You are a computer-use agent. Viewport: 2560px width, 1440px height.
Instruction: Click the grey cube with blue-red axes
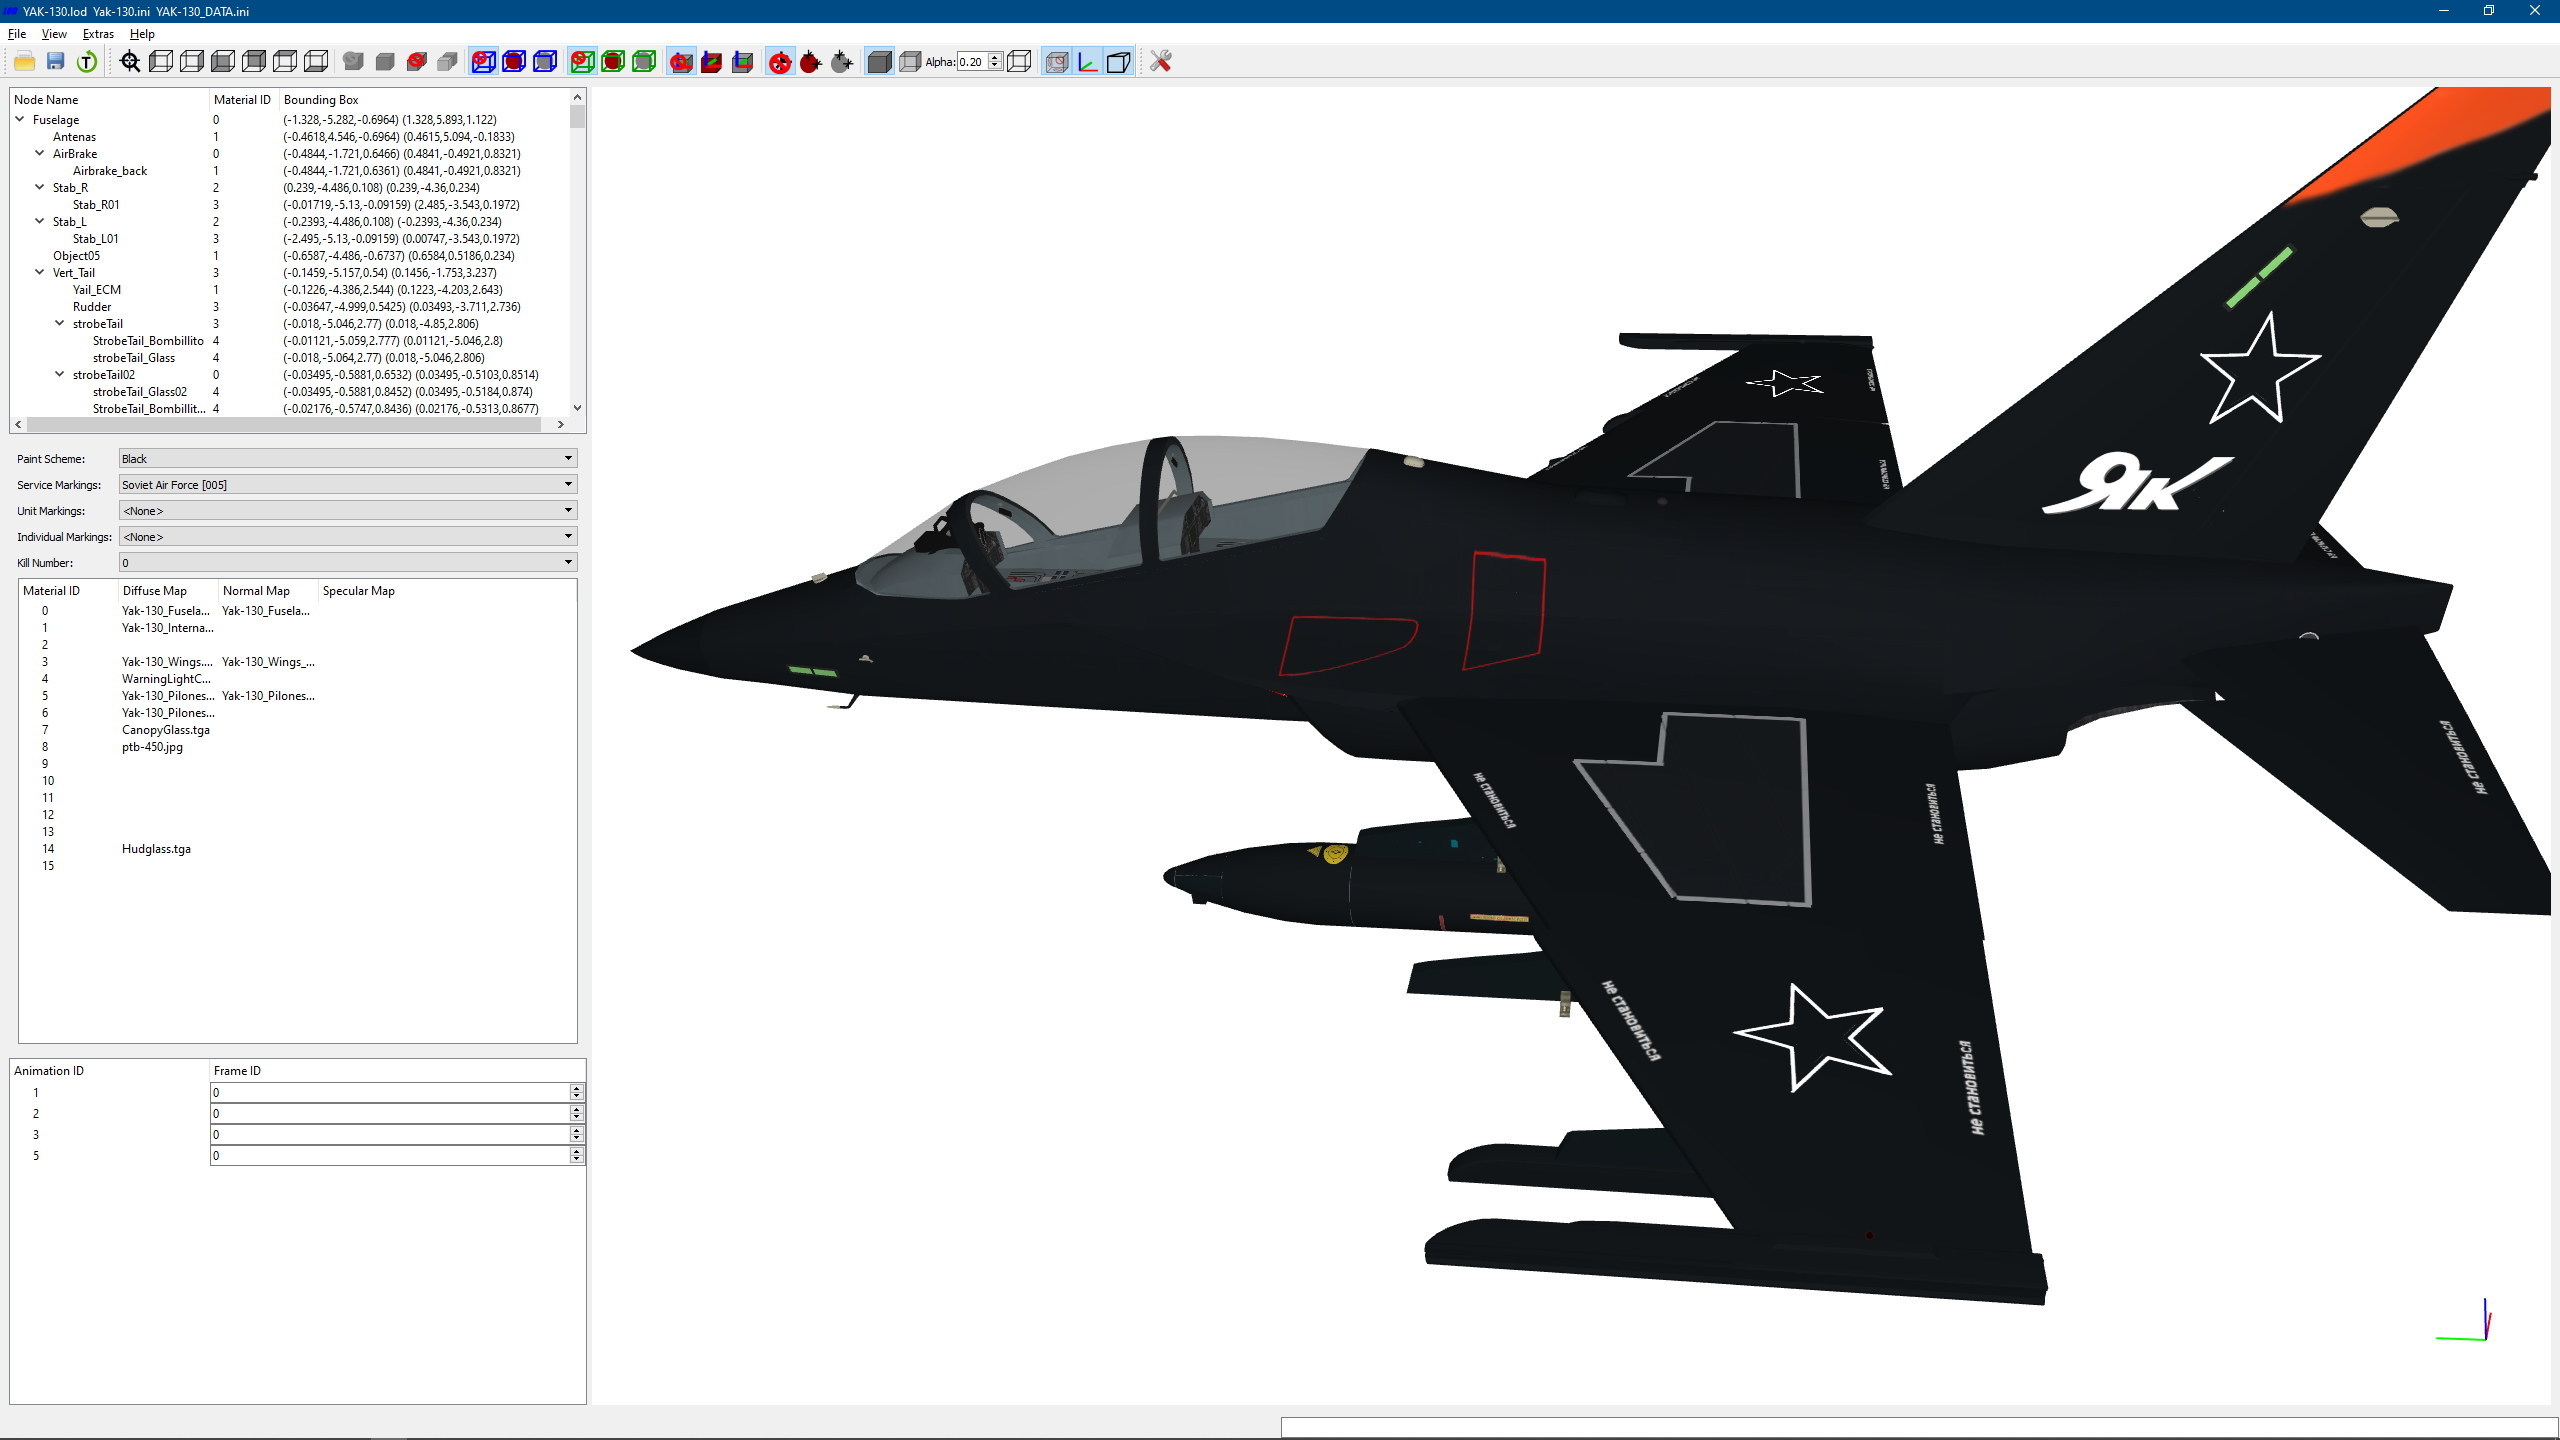tap(743, 62)
